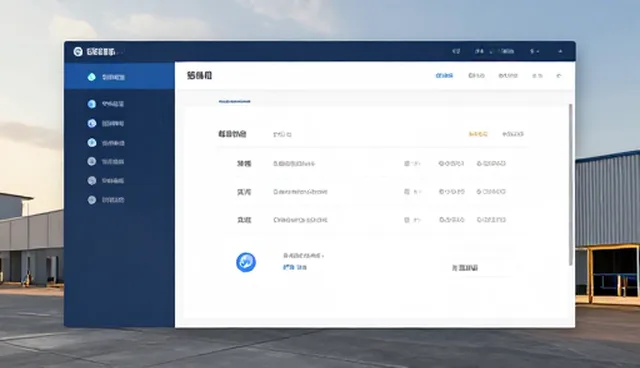The width and height of the screenshot is (640, 368).
Task: Click the arrow icon at end of header tabs
Action: point(559,75)
